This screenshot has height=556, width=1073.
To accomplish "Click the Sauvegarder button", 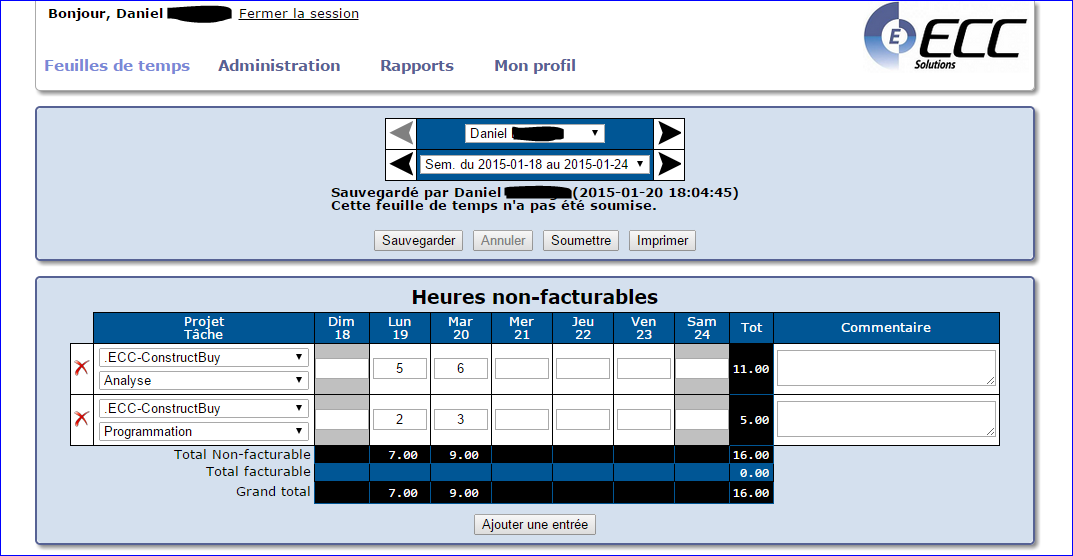I will click(419, 241).
